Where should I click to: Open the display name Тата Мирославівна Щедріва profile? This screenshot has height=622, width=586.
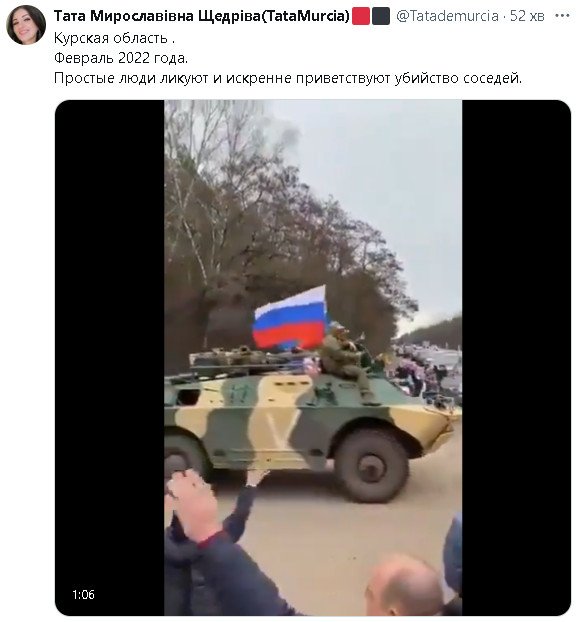click(202, 16)
